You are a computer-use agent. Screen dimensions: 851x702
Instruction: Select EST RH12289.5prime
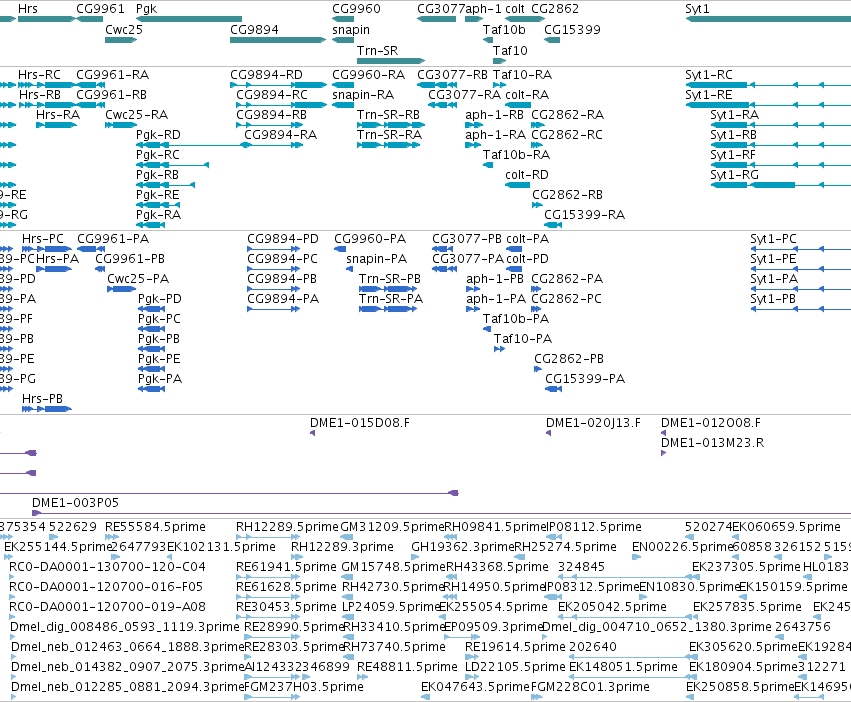tap(287, 527)
